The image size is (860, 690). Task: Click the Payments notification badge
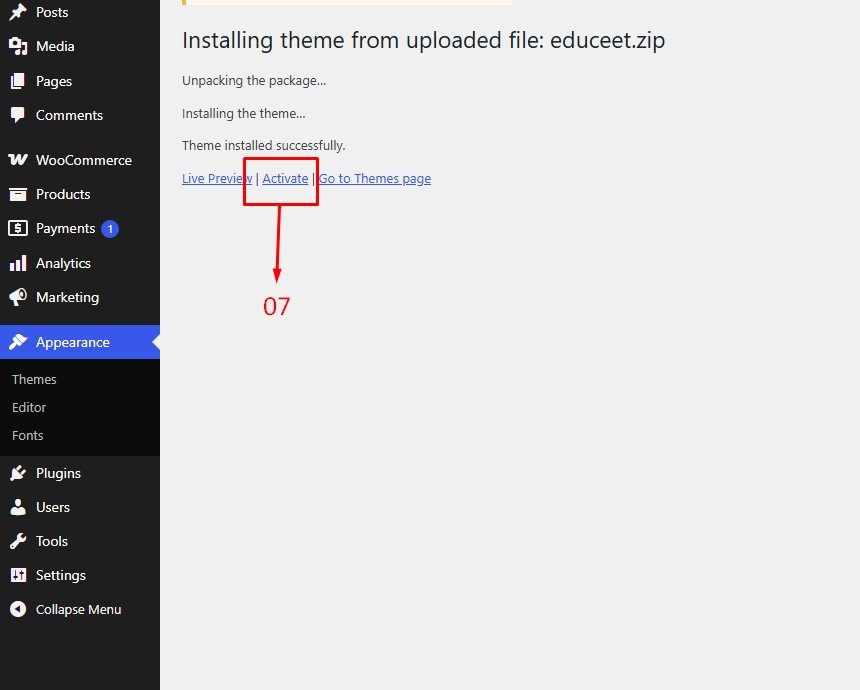(110, 229)
